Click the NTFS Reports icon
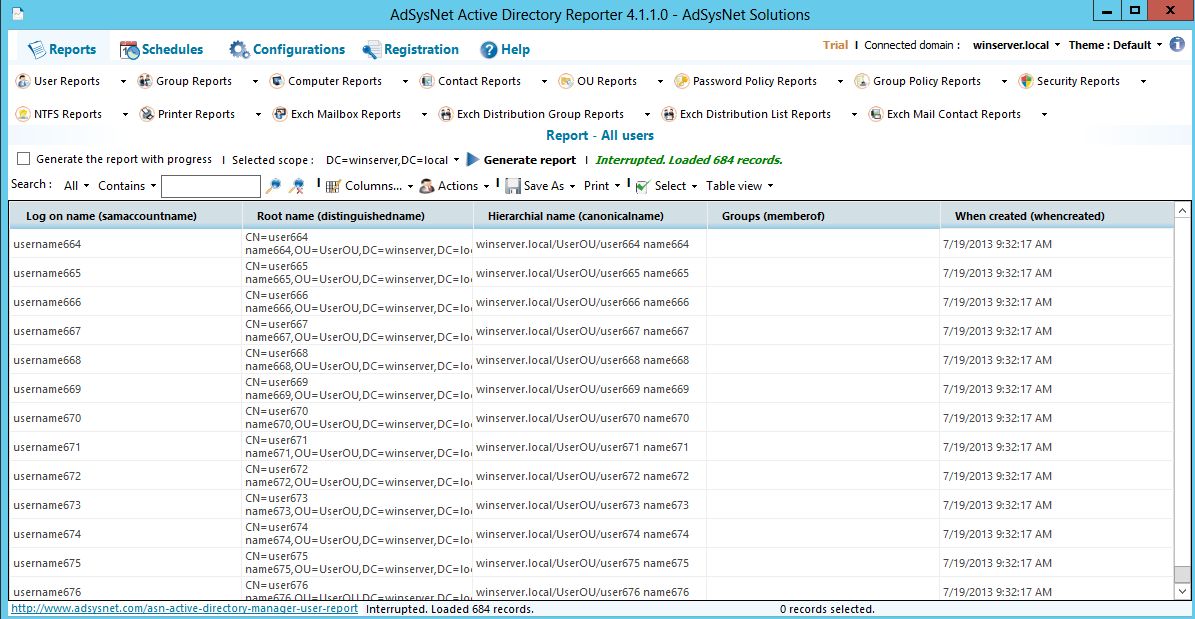 23,114
